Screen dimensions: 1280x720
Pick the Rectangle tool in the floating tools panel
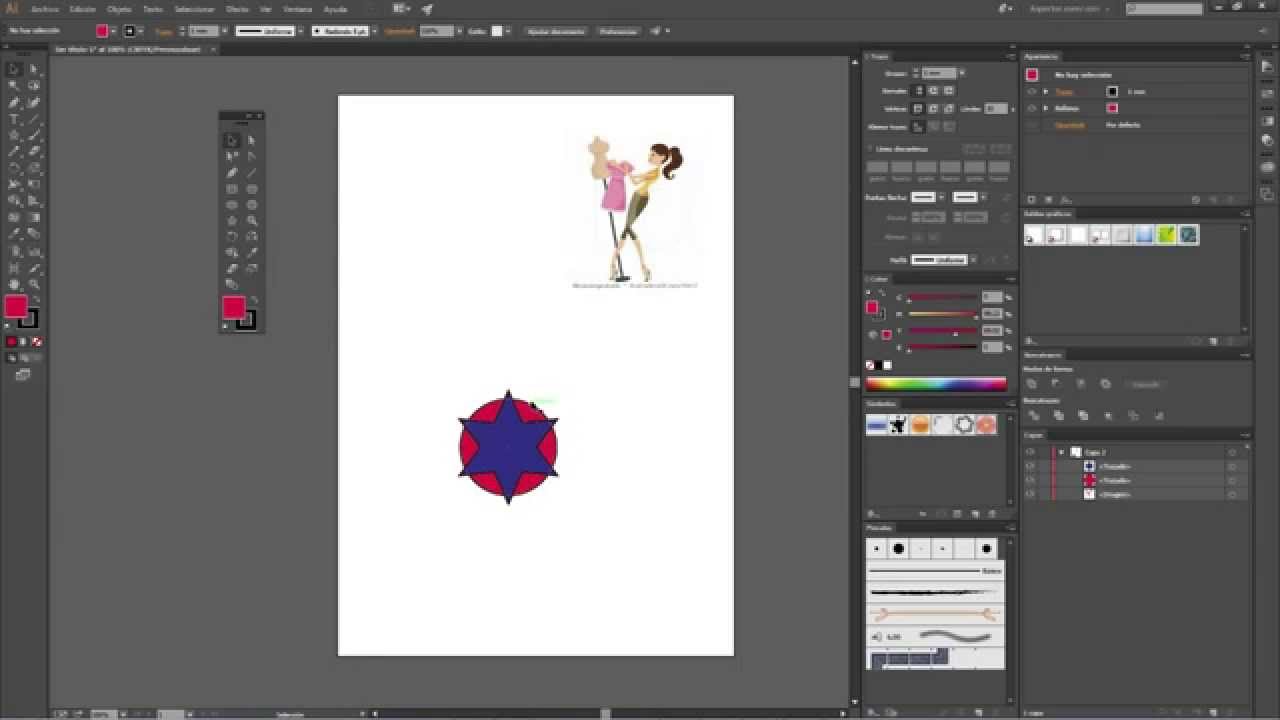[232, 188]
